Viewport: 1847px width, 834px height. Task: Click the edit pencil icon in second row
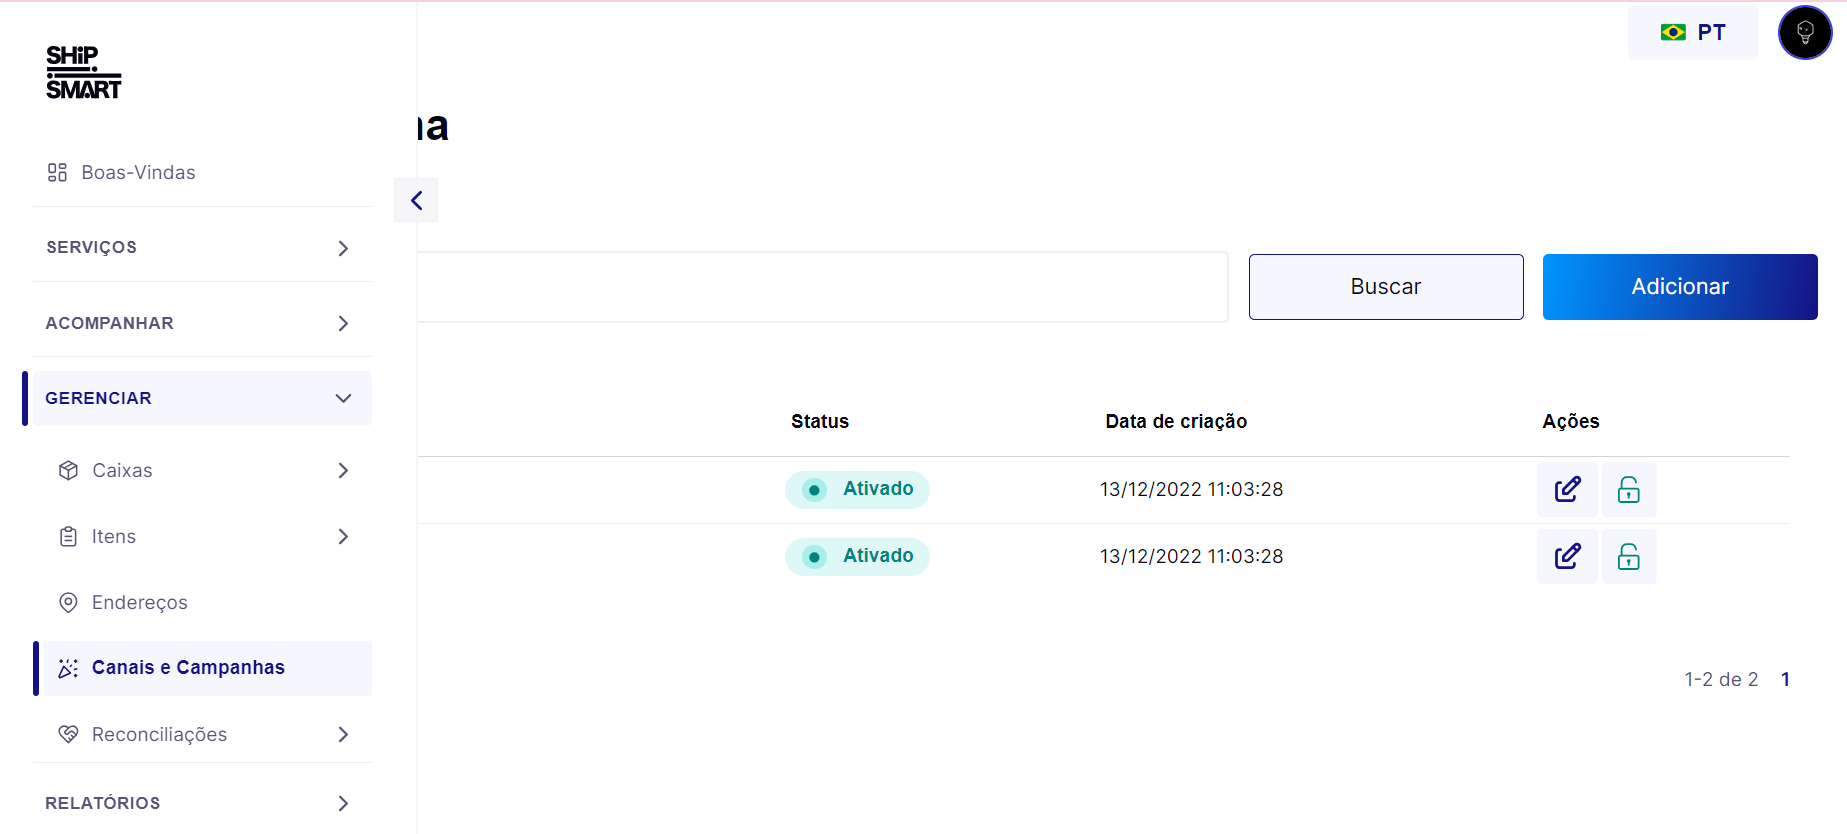pos(1567,556)
